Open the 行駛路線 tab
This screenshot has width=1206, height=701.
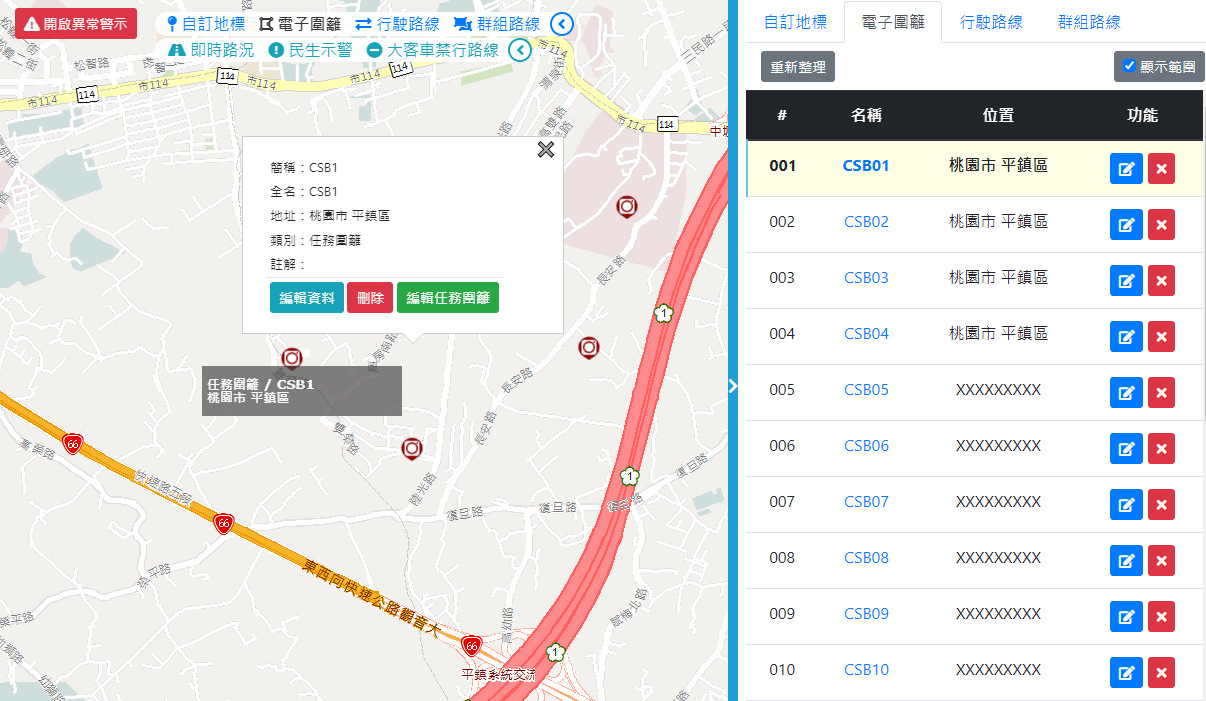[x=991, y=22]
